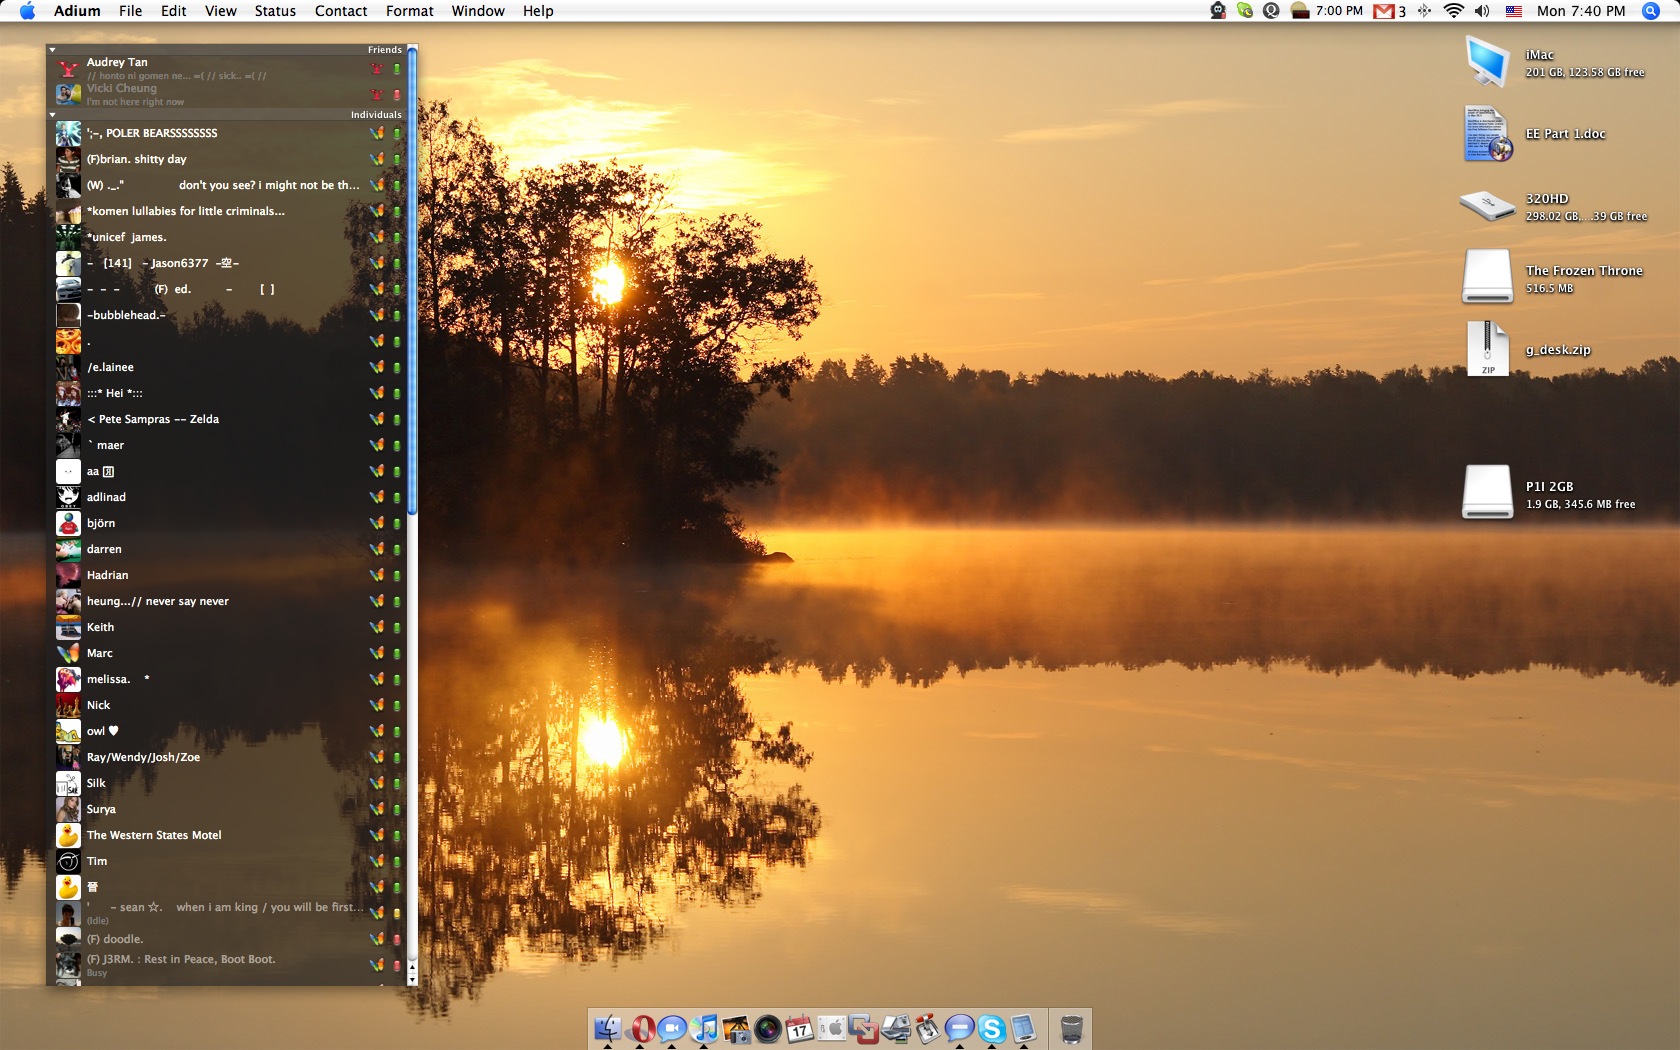Open the Window menu
1680x1050 pixels.
pos(478,11)
